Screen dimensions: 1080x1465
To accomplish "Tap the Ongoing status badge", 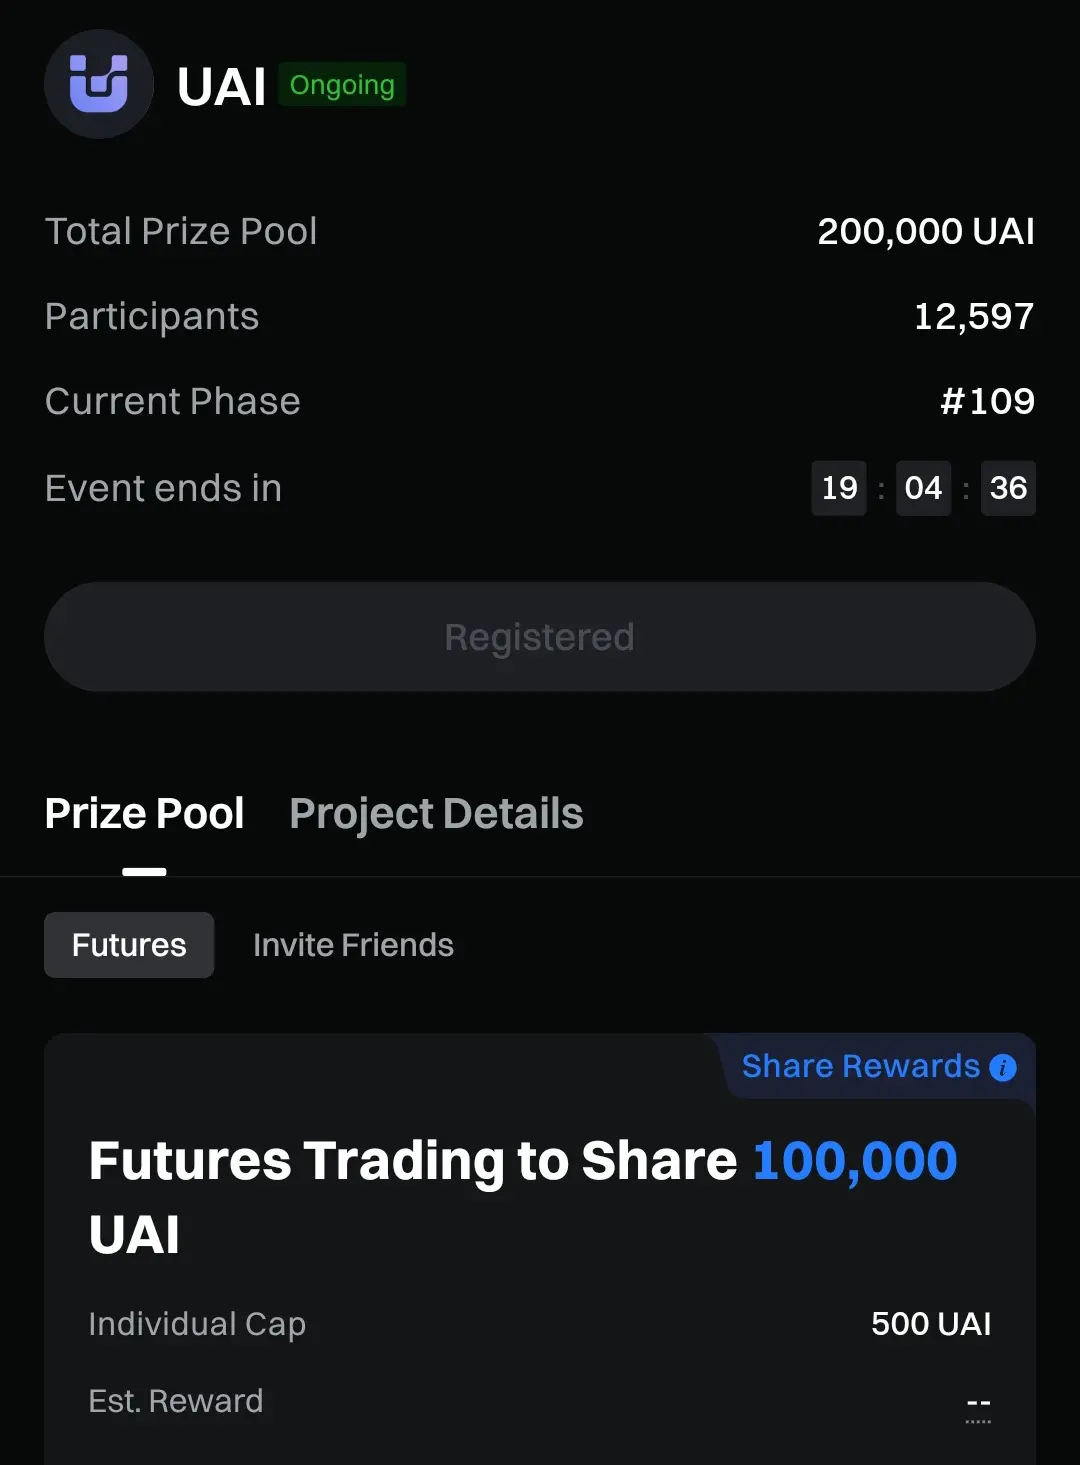I will 342,85.
